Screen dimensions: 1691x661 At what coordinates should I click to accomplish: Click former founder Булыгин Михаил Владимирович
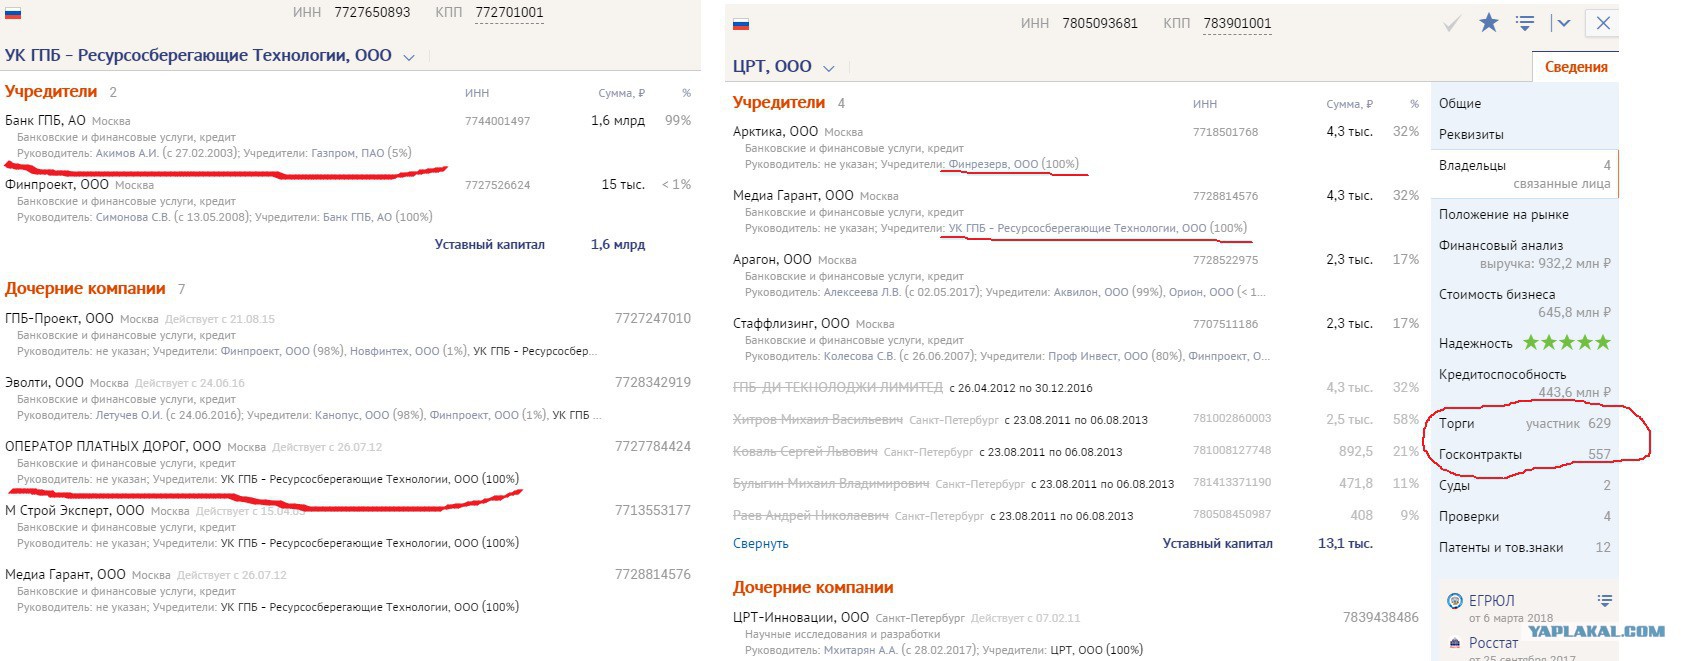[x=831, y=484]
